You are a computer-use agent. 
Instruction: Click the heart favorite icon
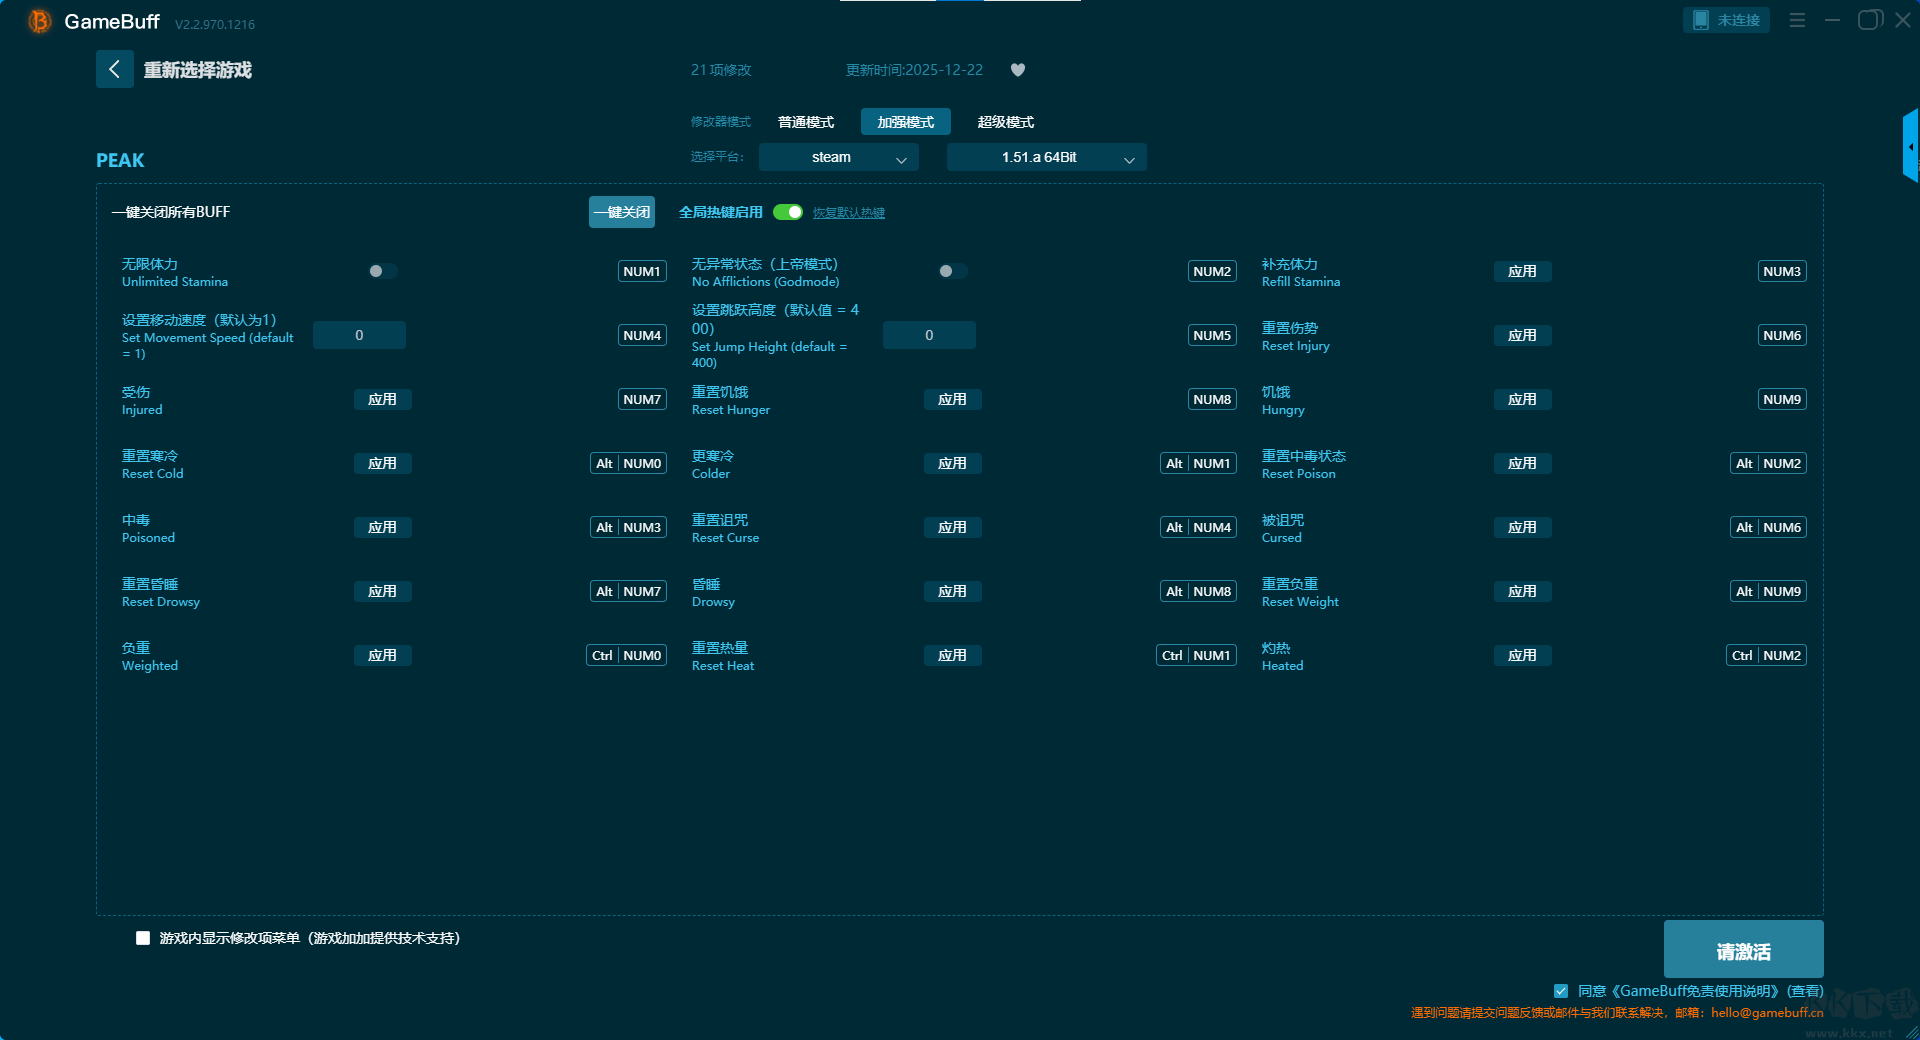click(1018, 70)
